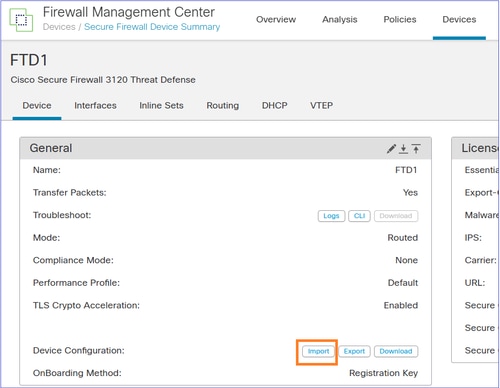Image resolution: width=500 pixels, height=388 pixels.
Task: Open the Overview menu
Action: coord(276,20)
